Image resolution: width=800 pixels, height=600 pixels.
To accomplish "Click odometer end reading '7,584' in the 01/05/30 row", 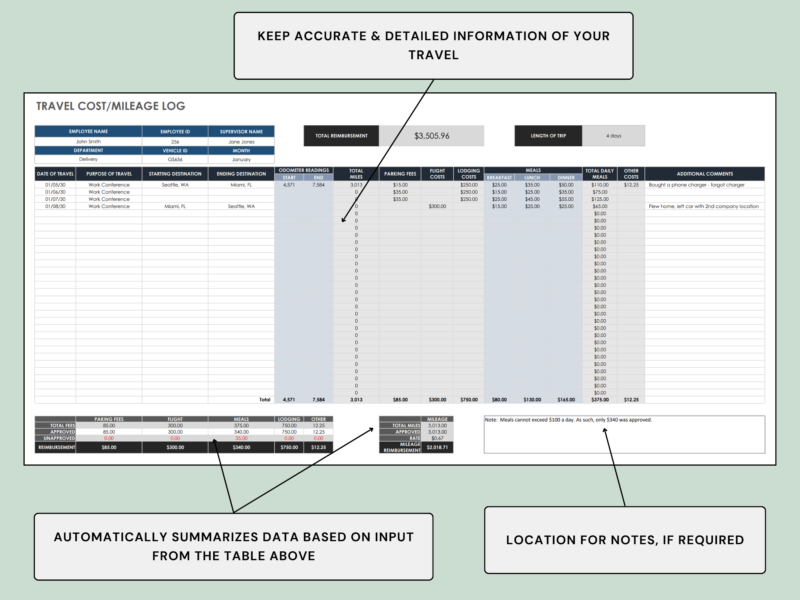I will [318, 185].
